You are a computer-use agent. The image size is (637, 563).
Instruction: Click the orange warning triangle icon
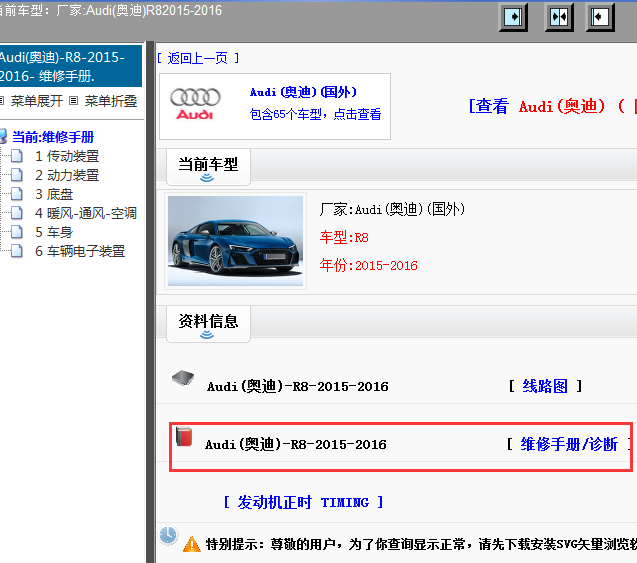192,544
